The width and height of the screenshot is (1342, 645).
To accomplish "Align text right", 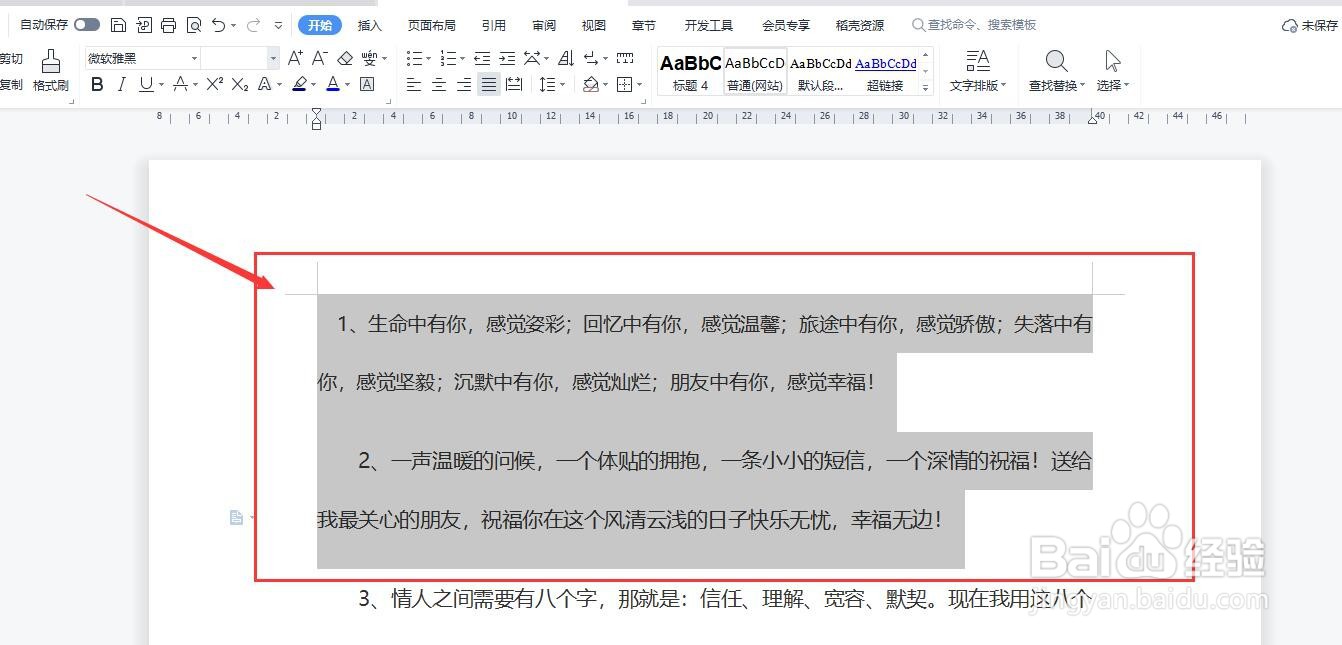I will 464,85.
